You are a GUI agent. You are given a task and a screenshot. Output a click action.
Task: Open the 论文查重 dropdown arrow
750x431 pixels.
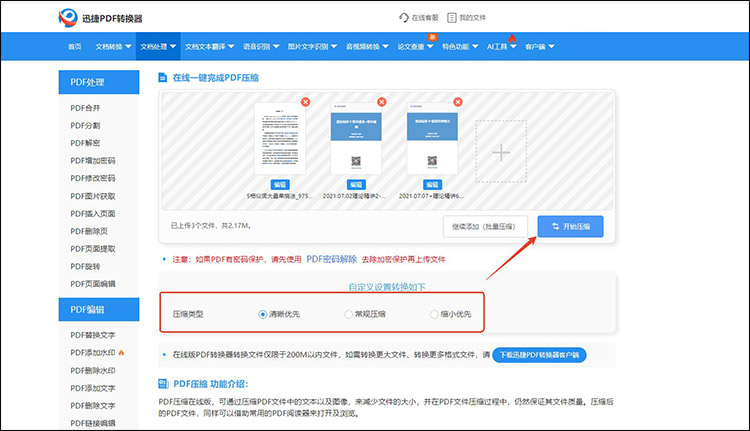click(x=430, y=46)
